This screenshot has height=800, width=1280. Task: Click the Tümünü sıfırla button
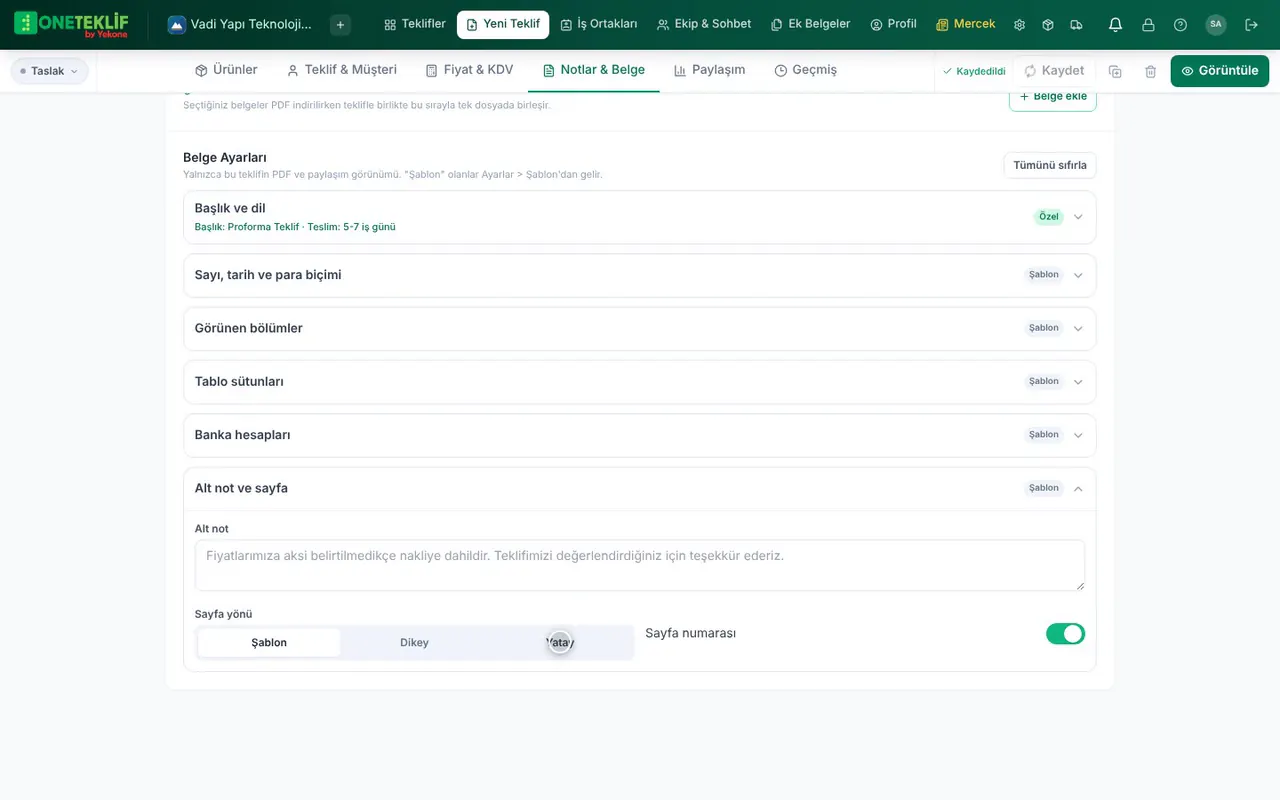click(x=1050, y=165)
